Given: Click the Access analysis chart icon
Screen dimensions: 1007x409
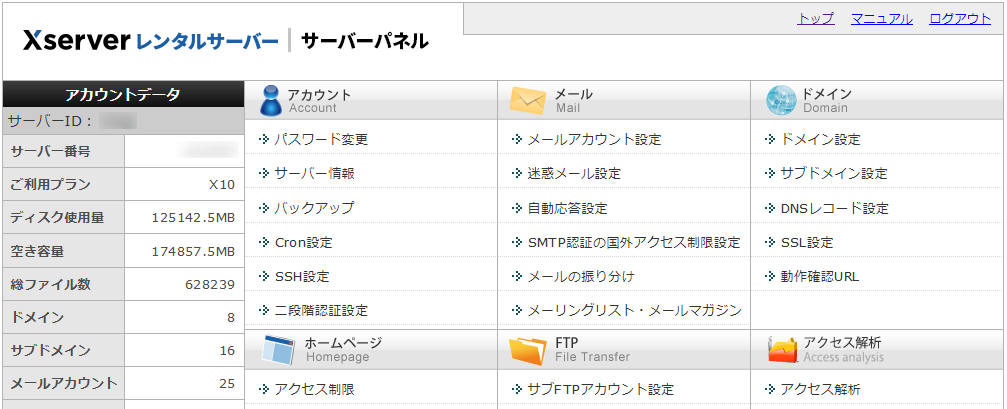Looking at the screenshot, I should (x=782, y=350).
